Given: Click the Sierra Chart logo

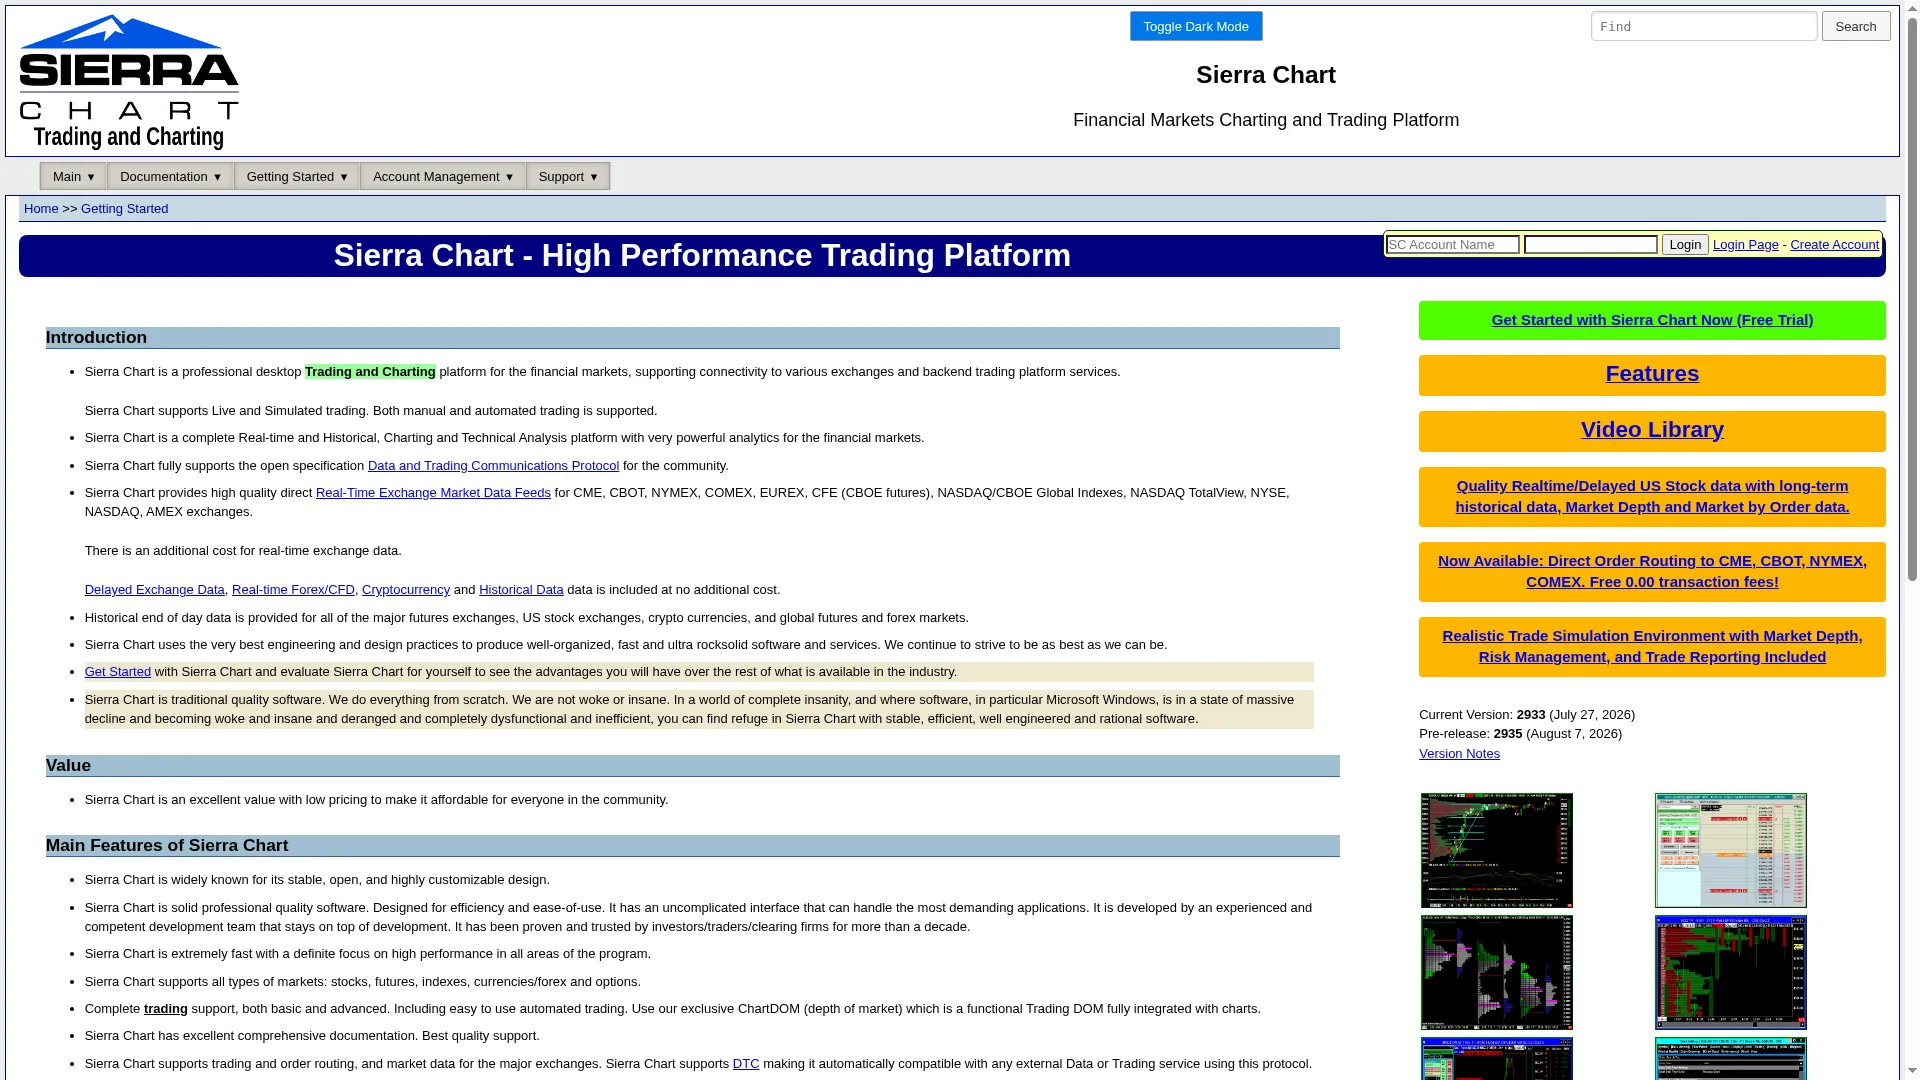Looking at the screenshot, I should (129, 82).
